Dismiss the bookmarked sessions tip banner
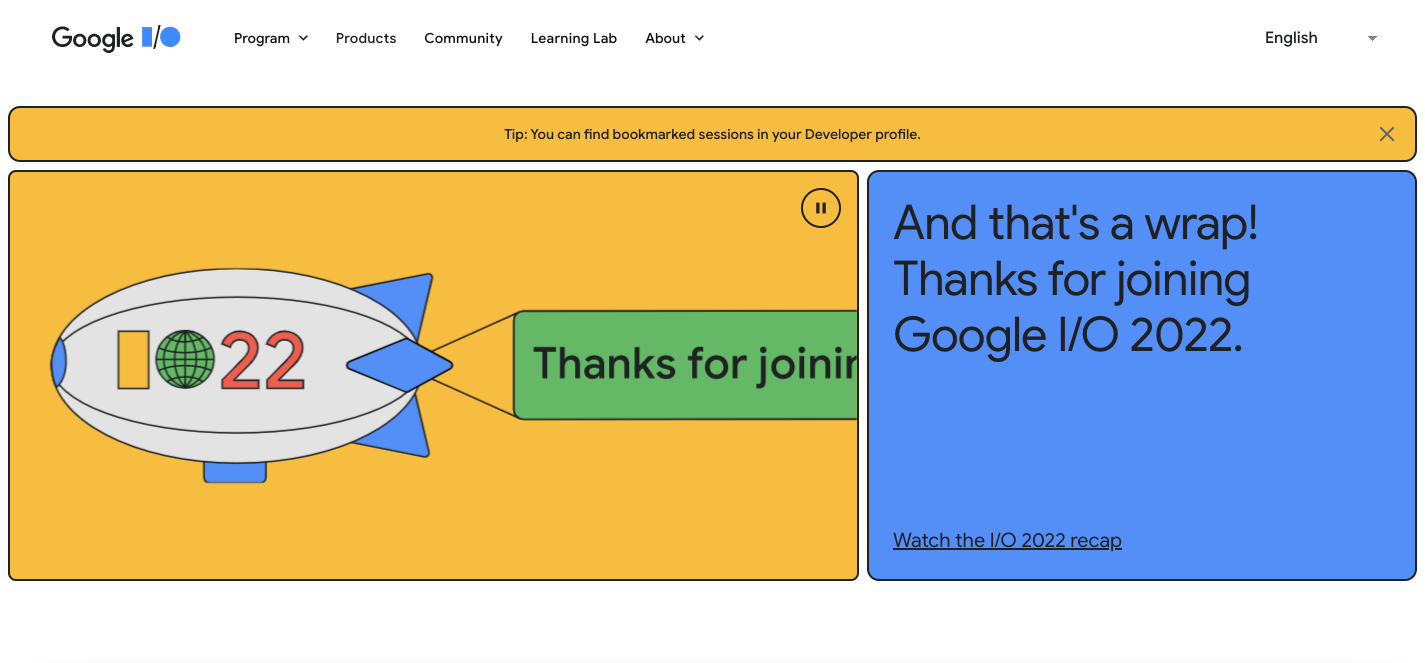Screen dimensions: 1425x663 coord(1386,134)
